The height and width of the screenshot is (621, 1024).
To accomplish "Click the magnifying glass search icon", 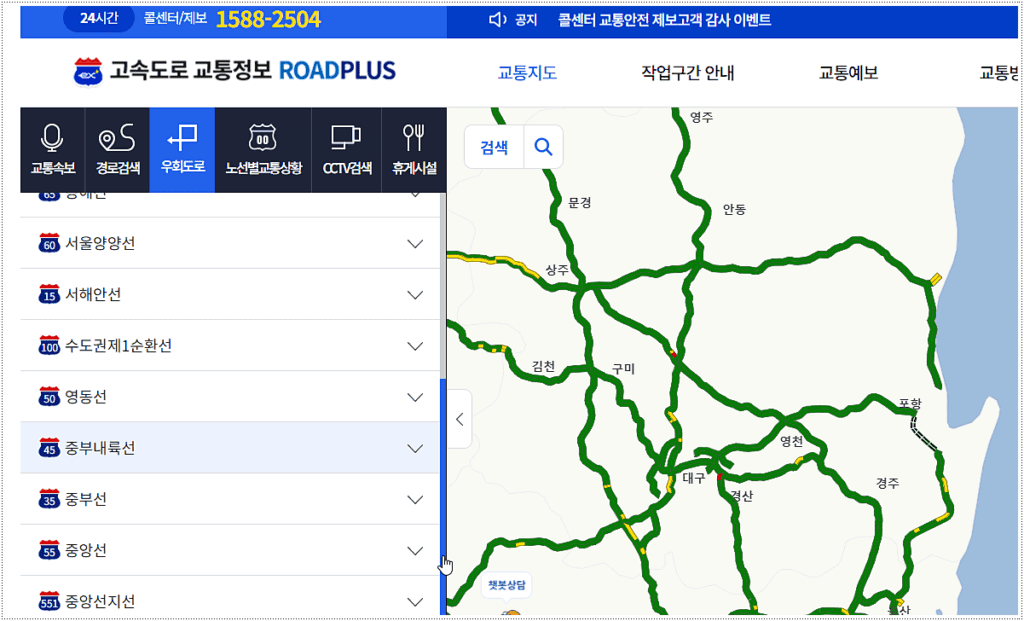I will pyautogui.click(x=543, y=147).
